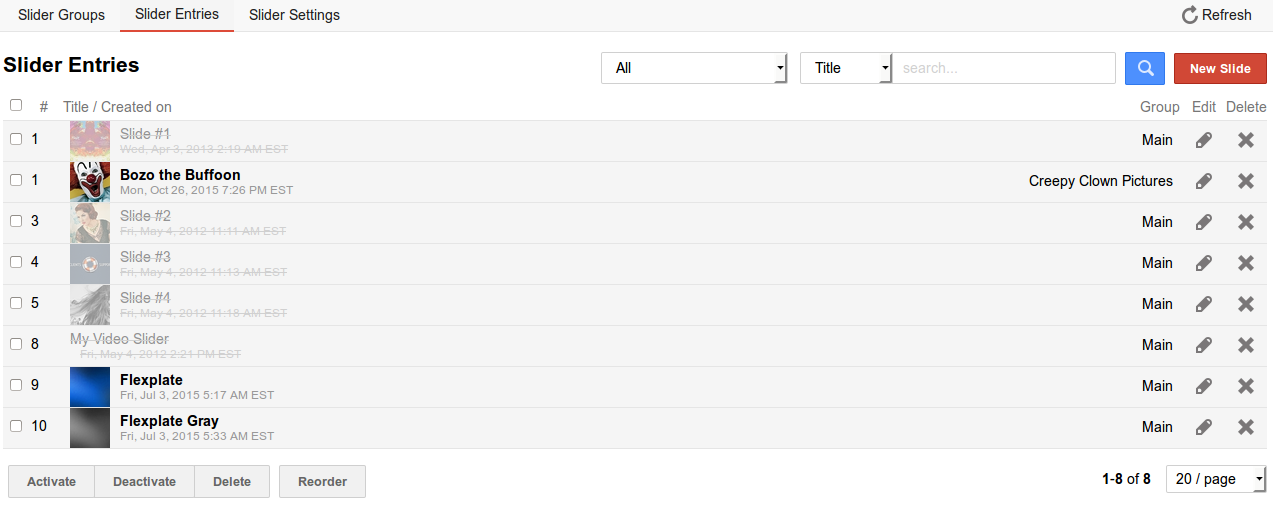Delete the Bozo the Buffoon slide
1273x506 pixels.
point(1246,181)
